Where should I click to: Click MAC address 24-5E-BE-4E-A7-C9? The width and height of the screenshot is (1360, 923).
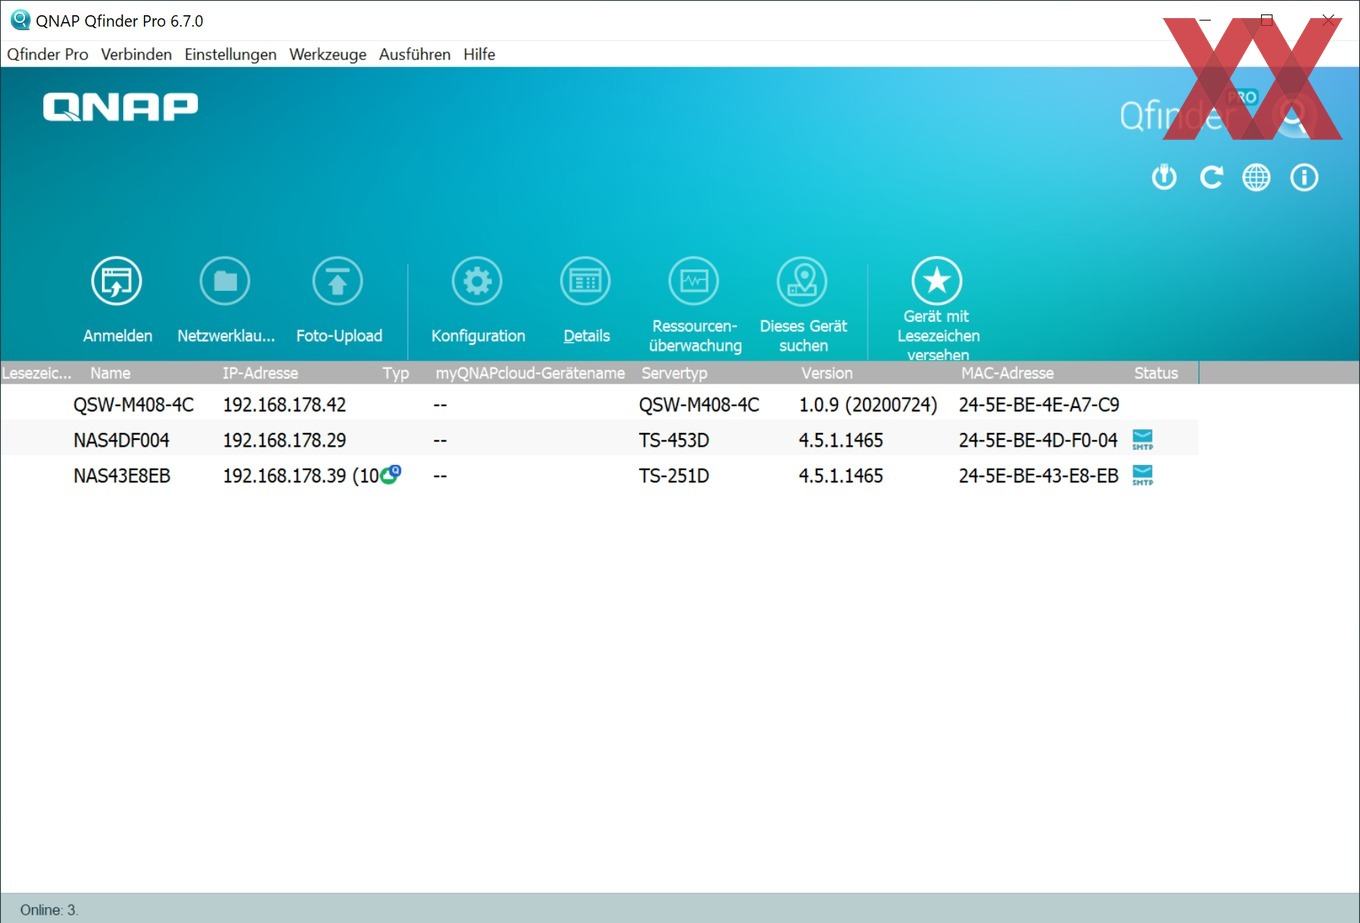[1039, 405]
